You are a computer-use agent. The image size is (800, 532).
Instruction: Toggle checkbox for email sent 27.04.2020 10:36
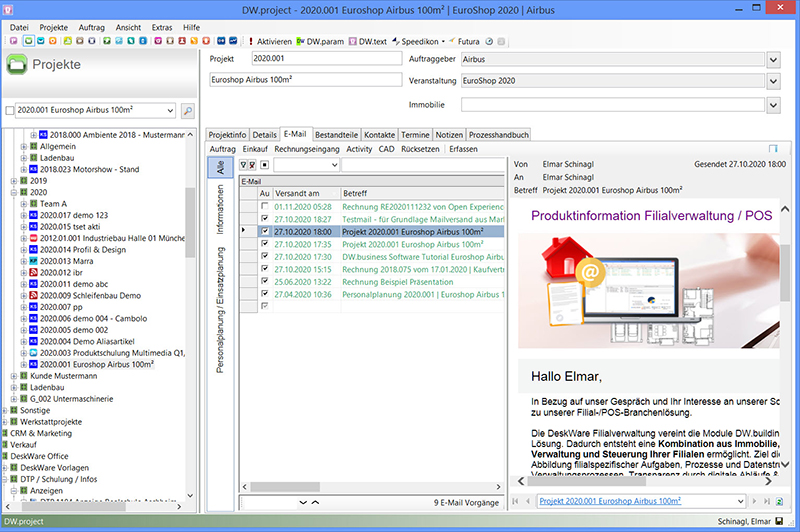click(x=264, y=294)
